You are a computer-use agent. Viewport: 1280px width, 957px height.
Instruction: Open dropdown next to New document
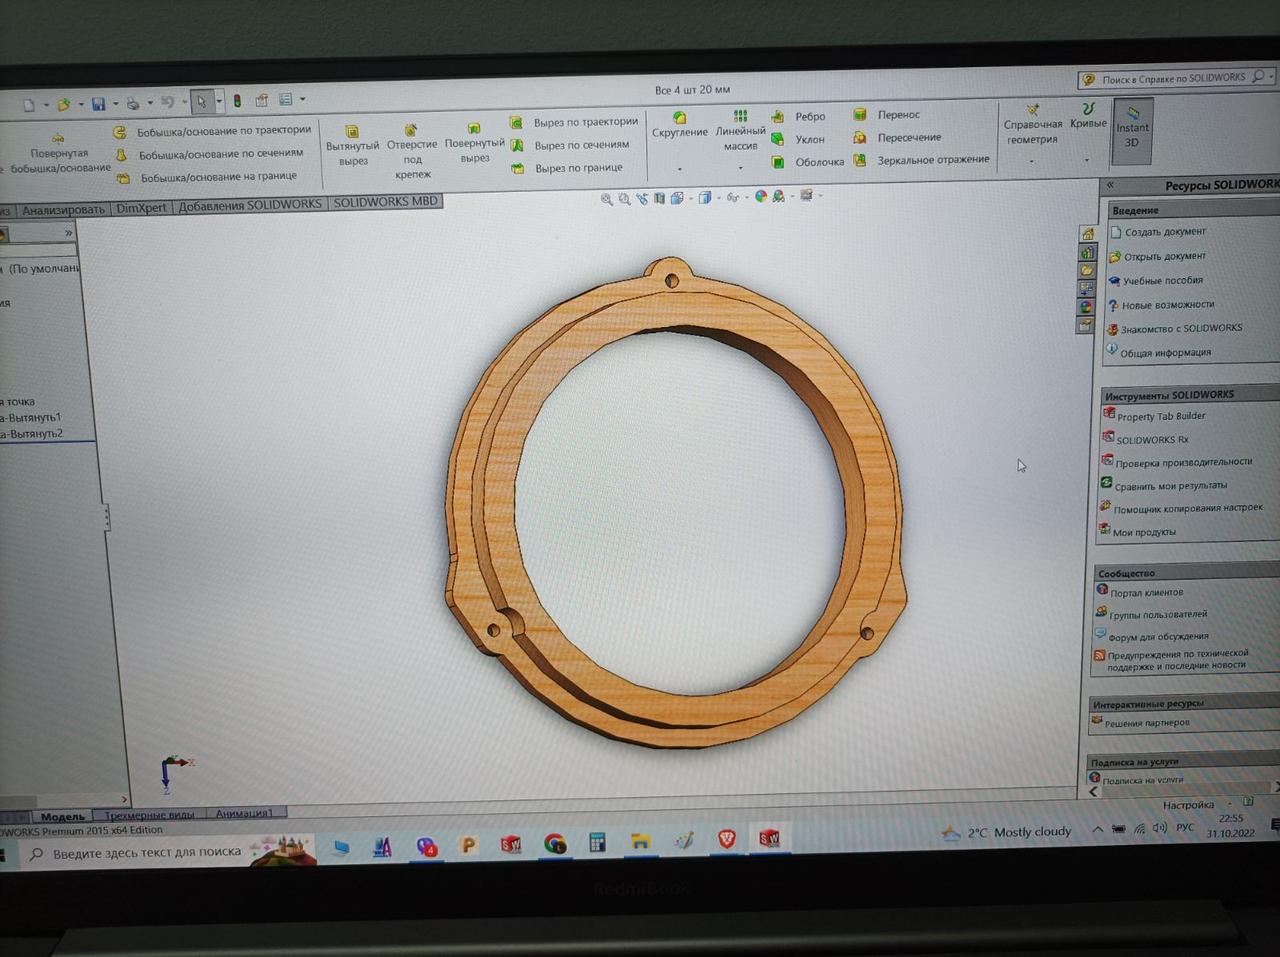[46, 106]
